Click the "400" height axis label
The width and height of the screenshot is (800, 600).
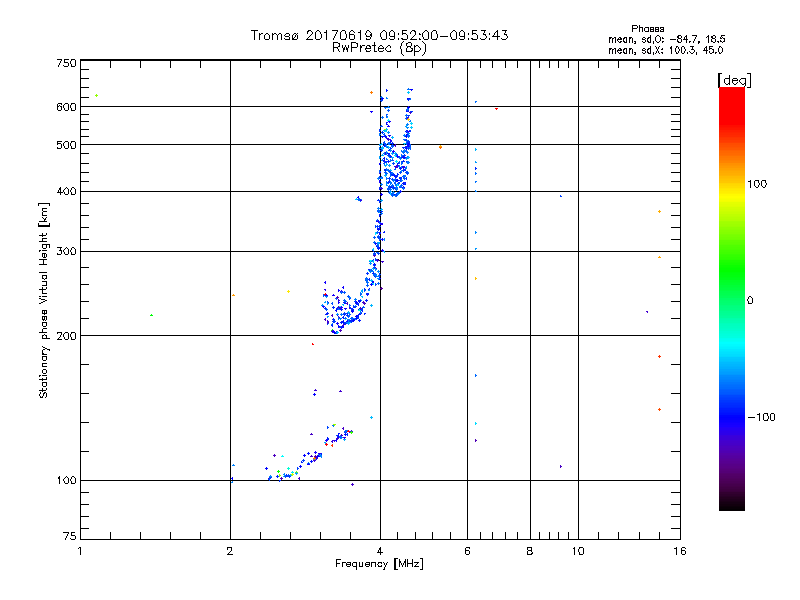66,191
